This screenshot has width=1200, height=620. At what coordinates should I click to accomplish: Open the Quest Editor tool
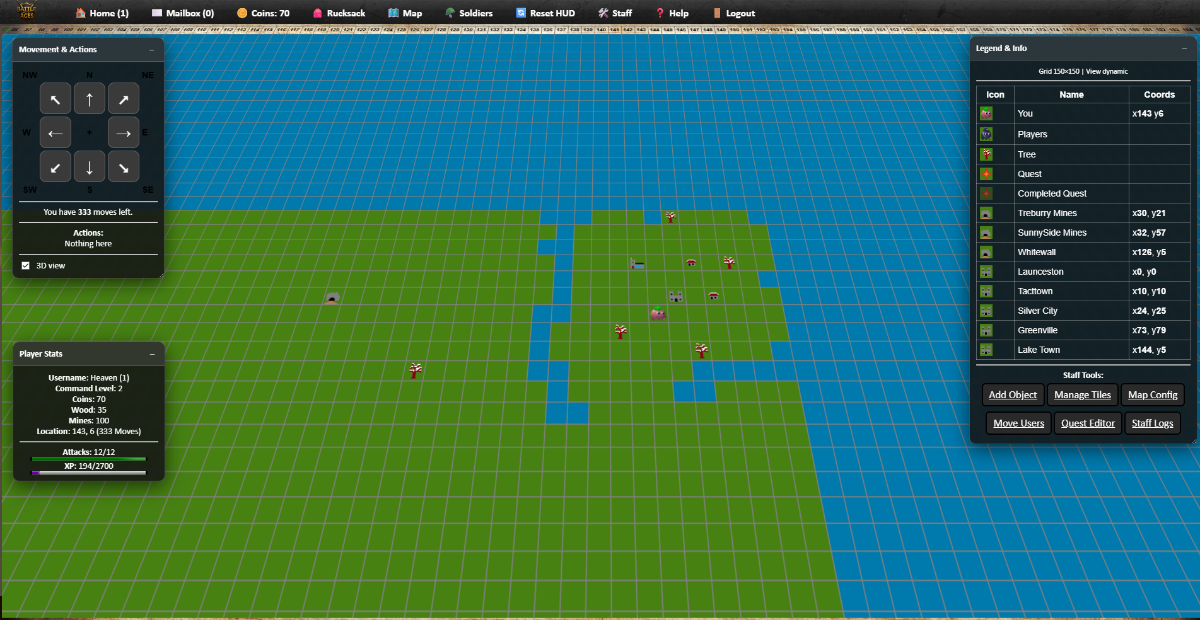point(1087,423)
